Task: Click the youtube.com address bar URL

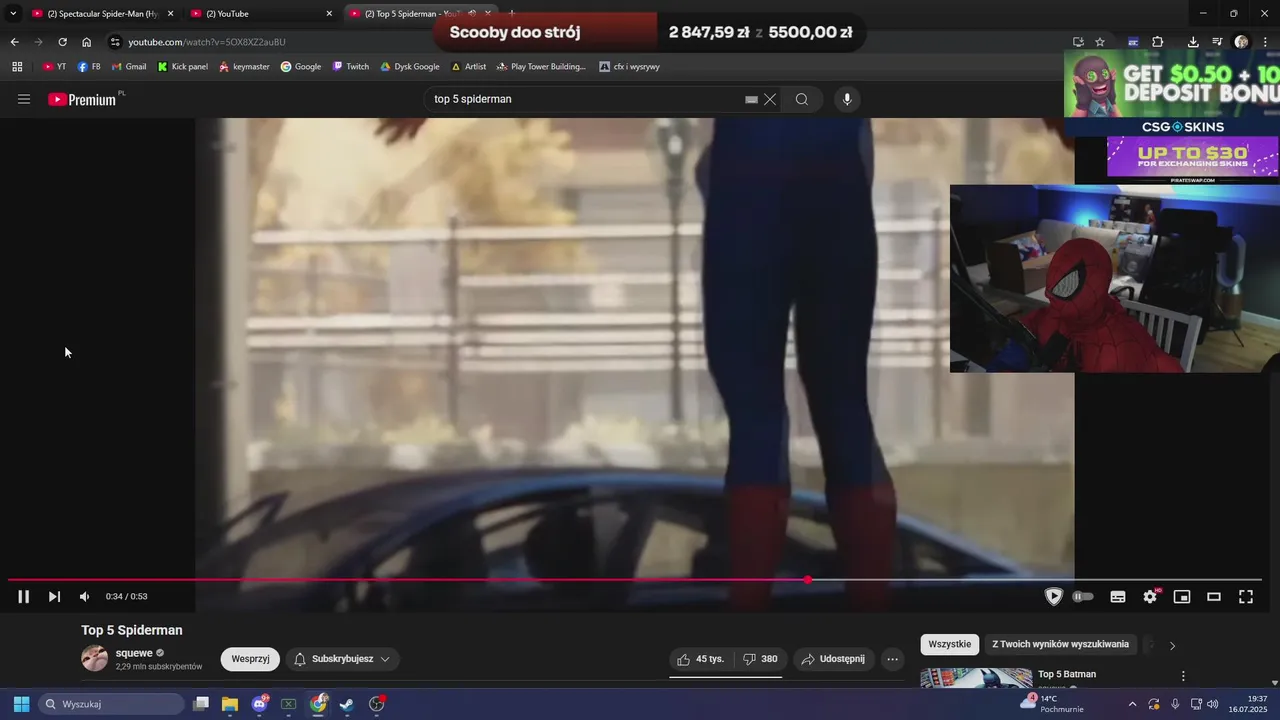Action: [x=207, y=42]
